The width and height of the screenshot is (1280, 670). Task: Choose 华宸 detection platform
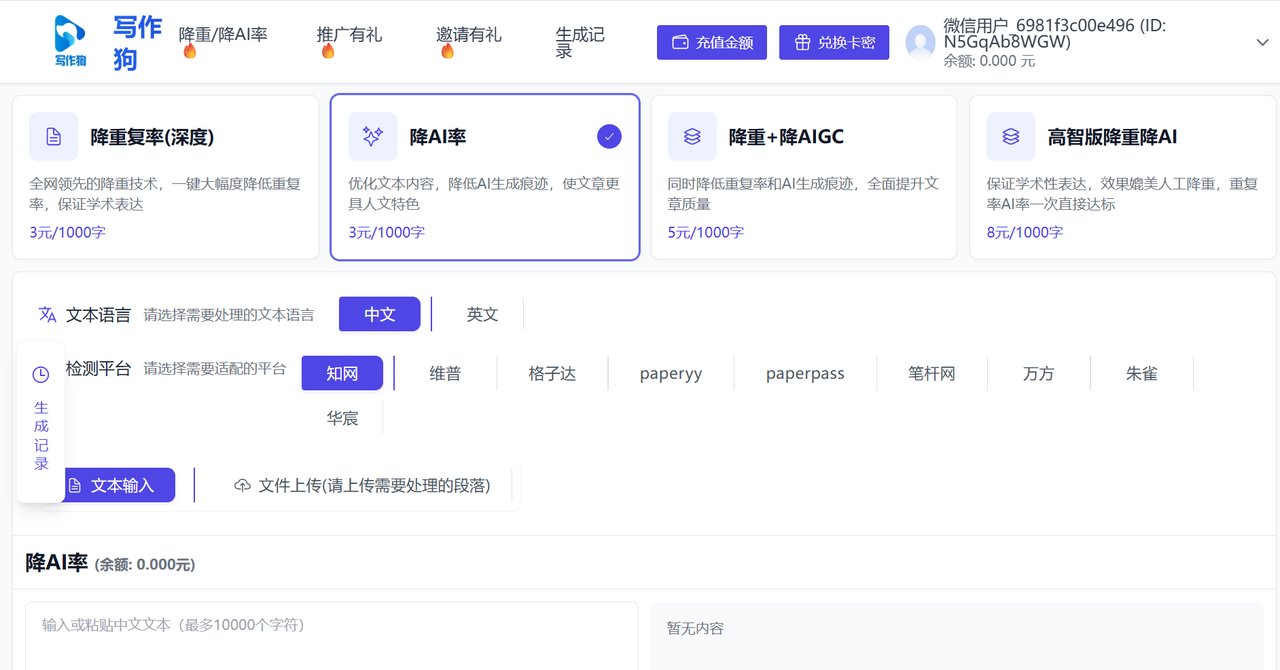pos(342,418)
